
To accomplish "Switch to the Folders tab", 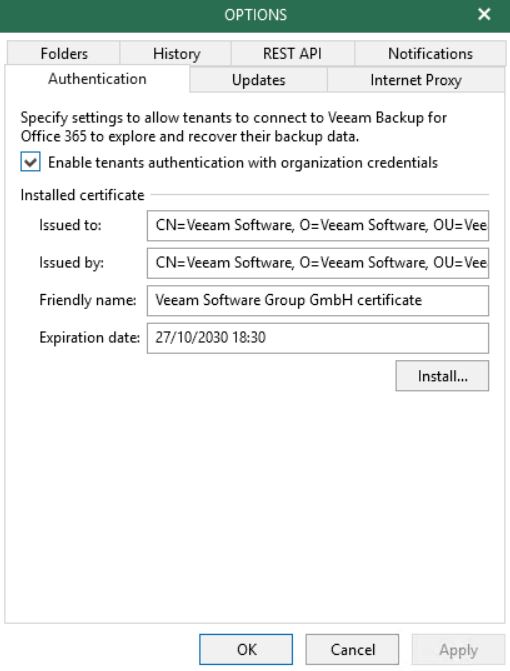I will coord(64,53).
